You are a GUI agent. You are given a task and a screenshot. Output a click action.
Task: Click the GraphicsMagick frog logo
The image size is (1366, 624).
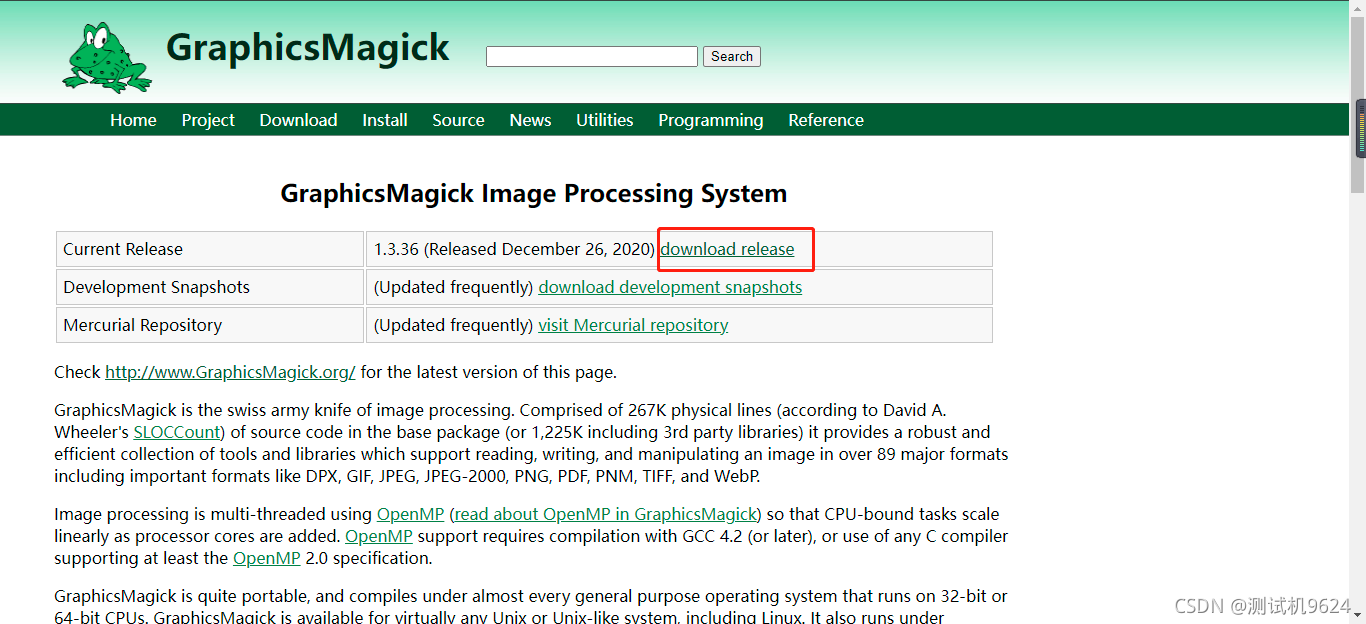point(106,58)
